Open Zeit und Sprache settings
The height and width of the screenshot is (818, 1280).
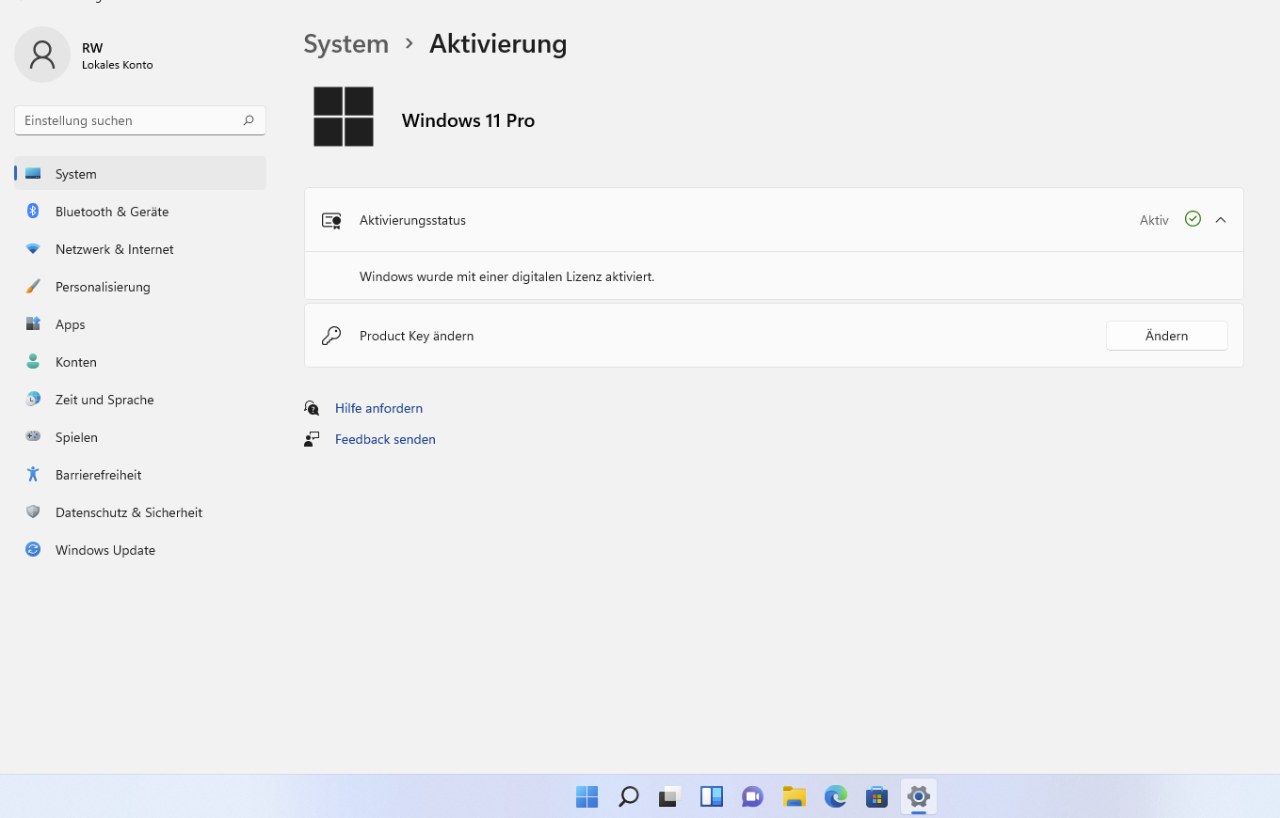pyautogui.click(x=104, y=399)
